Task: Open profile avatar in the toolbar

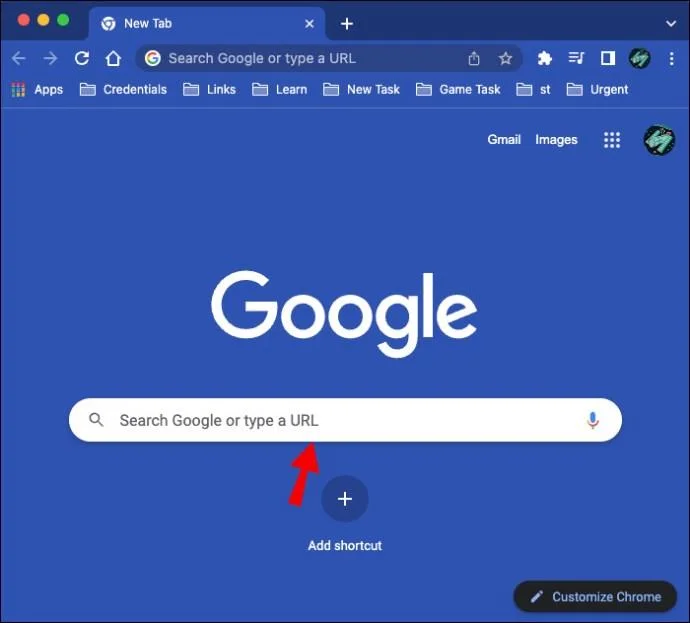Action: (639, 58)
